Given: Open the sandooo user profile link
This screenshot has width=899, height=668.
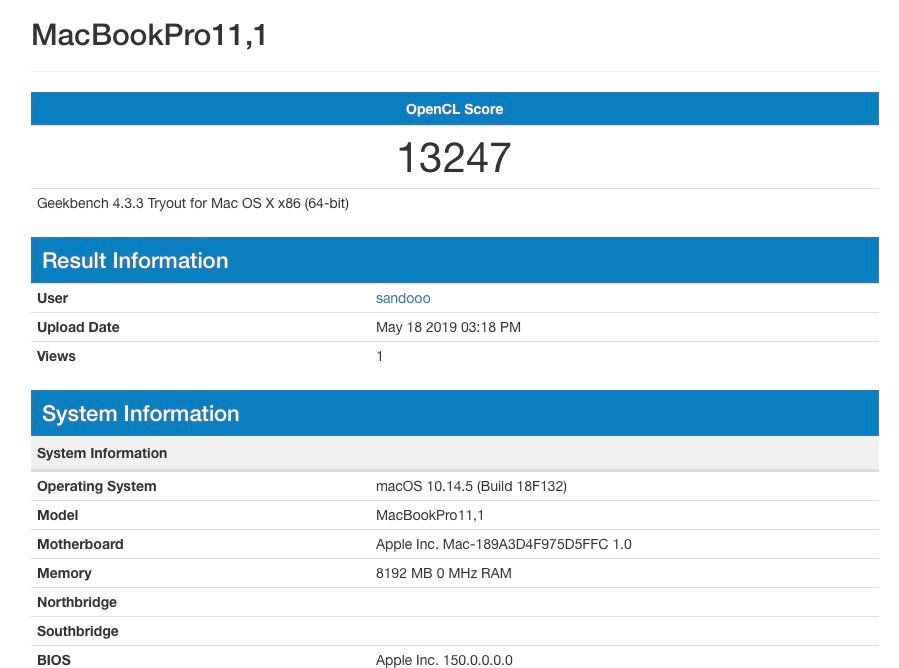Looking at the screenshot, I should click(403, 298).
